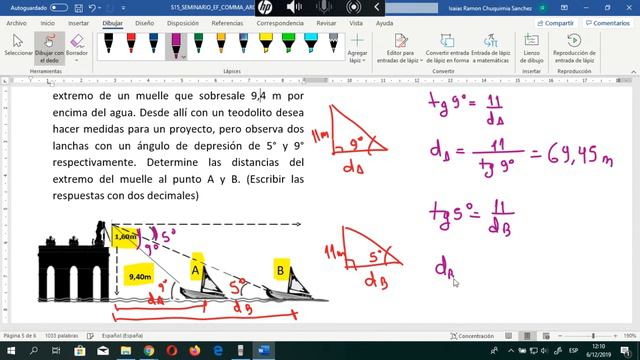This screenshot has height=360, width=640.
Task: Switch to the Inicio tab
Action: point(47,23)
